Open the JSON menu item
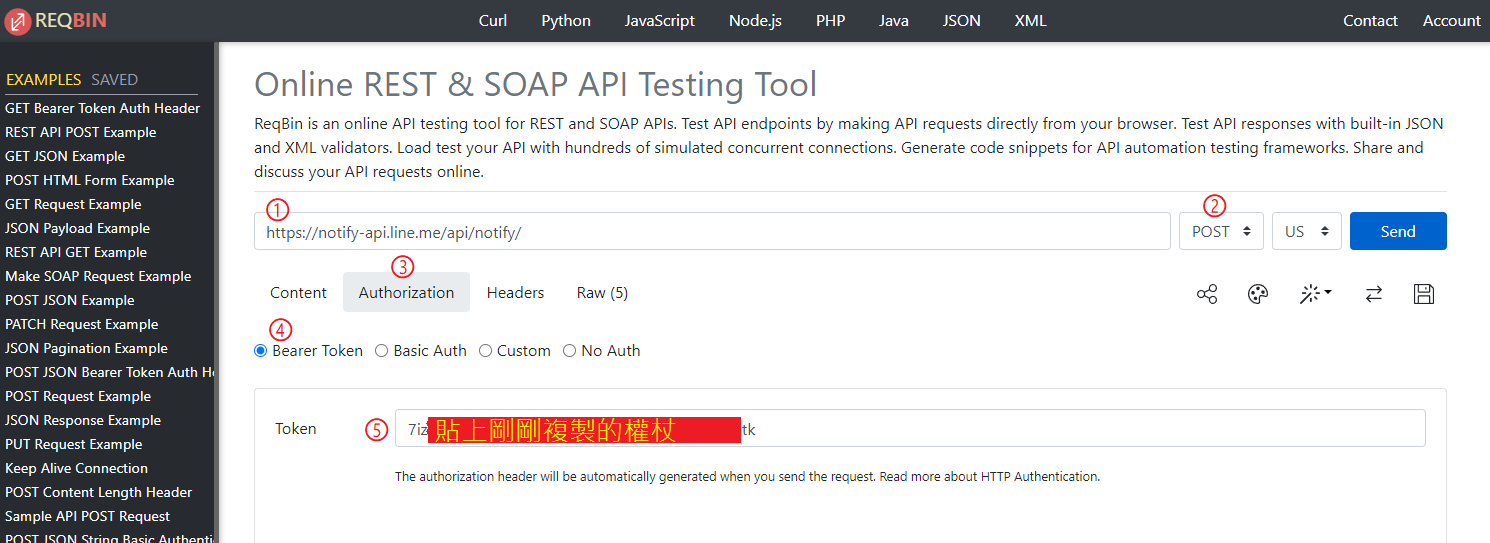1490x543 pixels. pos(962,20)
